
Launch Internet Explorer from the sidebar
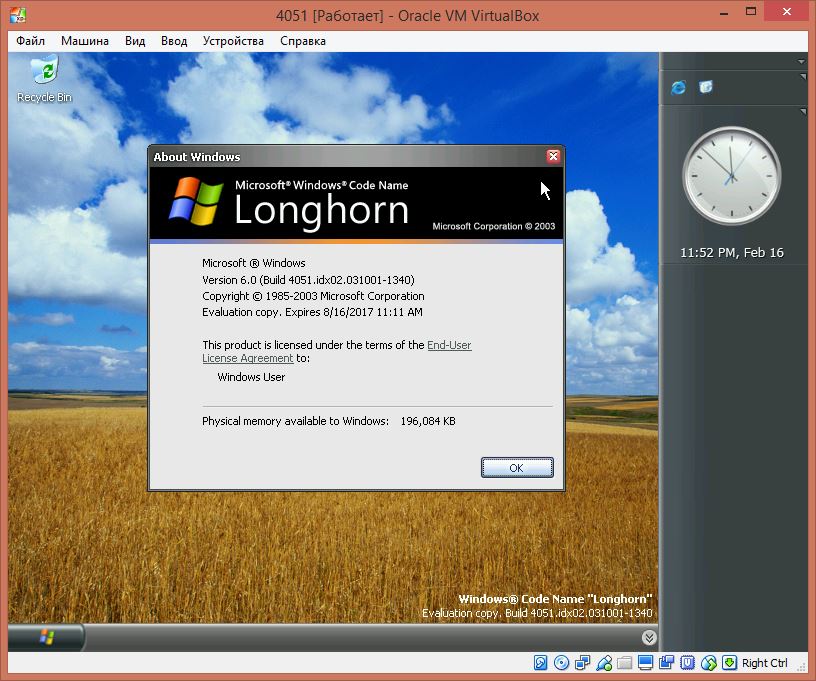pos(679,87)
